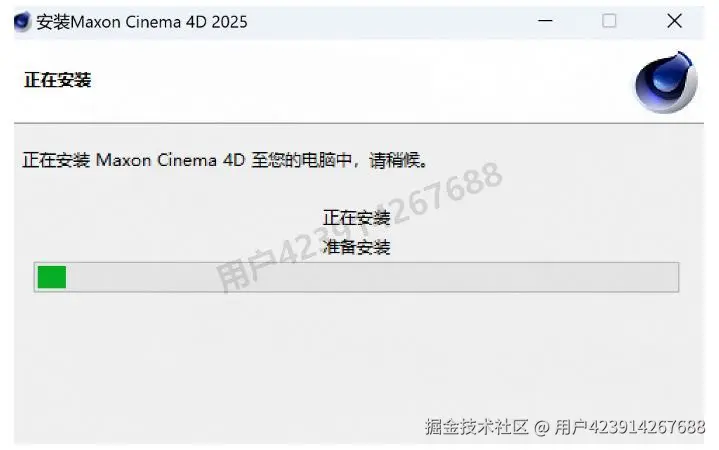Screen dimensions: 719x450
Task: Click the Cinema 4D icon in title bar
Action: [22, 22]
